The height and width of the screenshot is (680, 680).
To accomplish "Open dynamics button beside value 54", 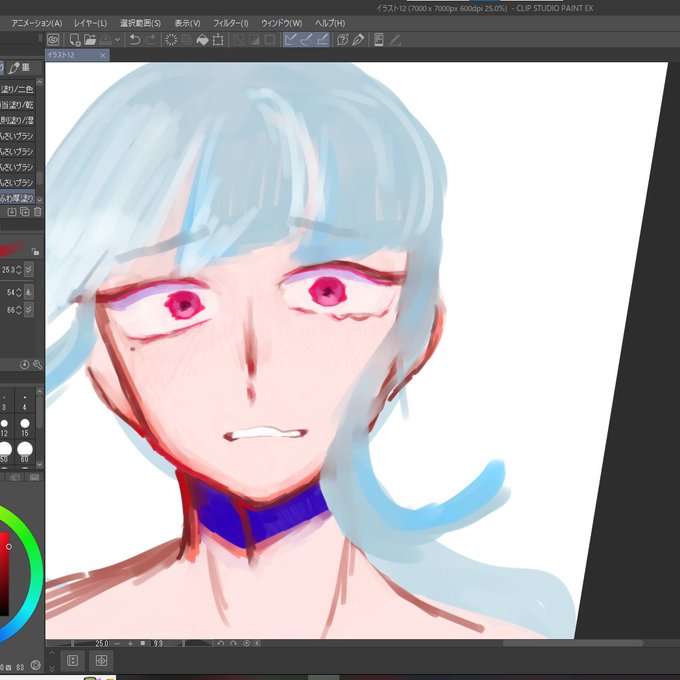I will click(28, 292).
